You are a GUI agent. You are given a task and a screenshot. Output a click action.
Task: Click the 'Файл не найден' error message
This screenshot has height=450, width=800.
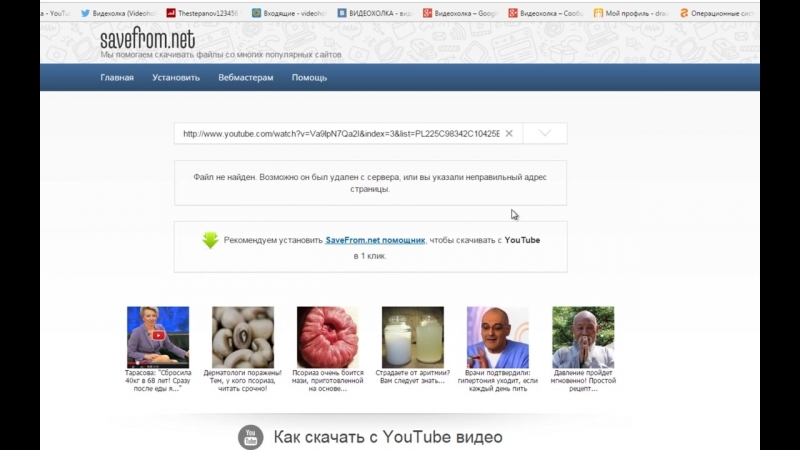click(370, 183)
